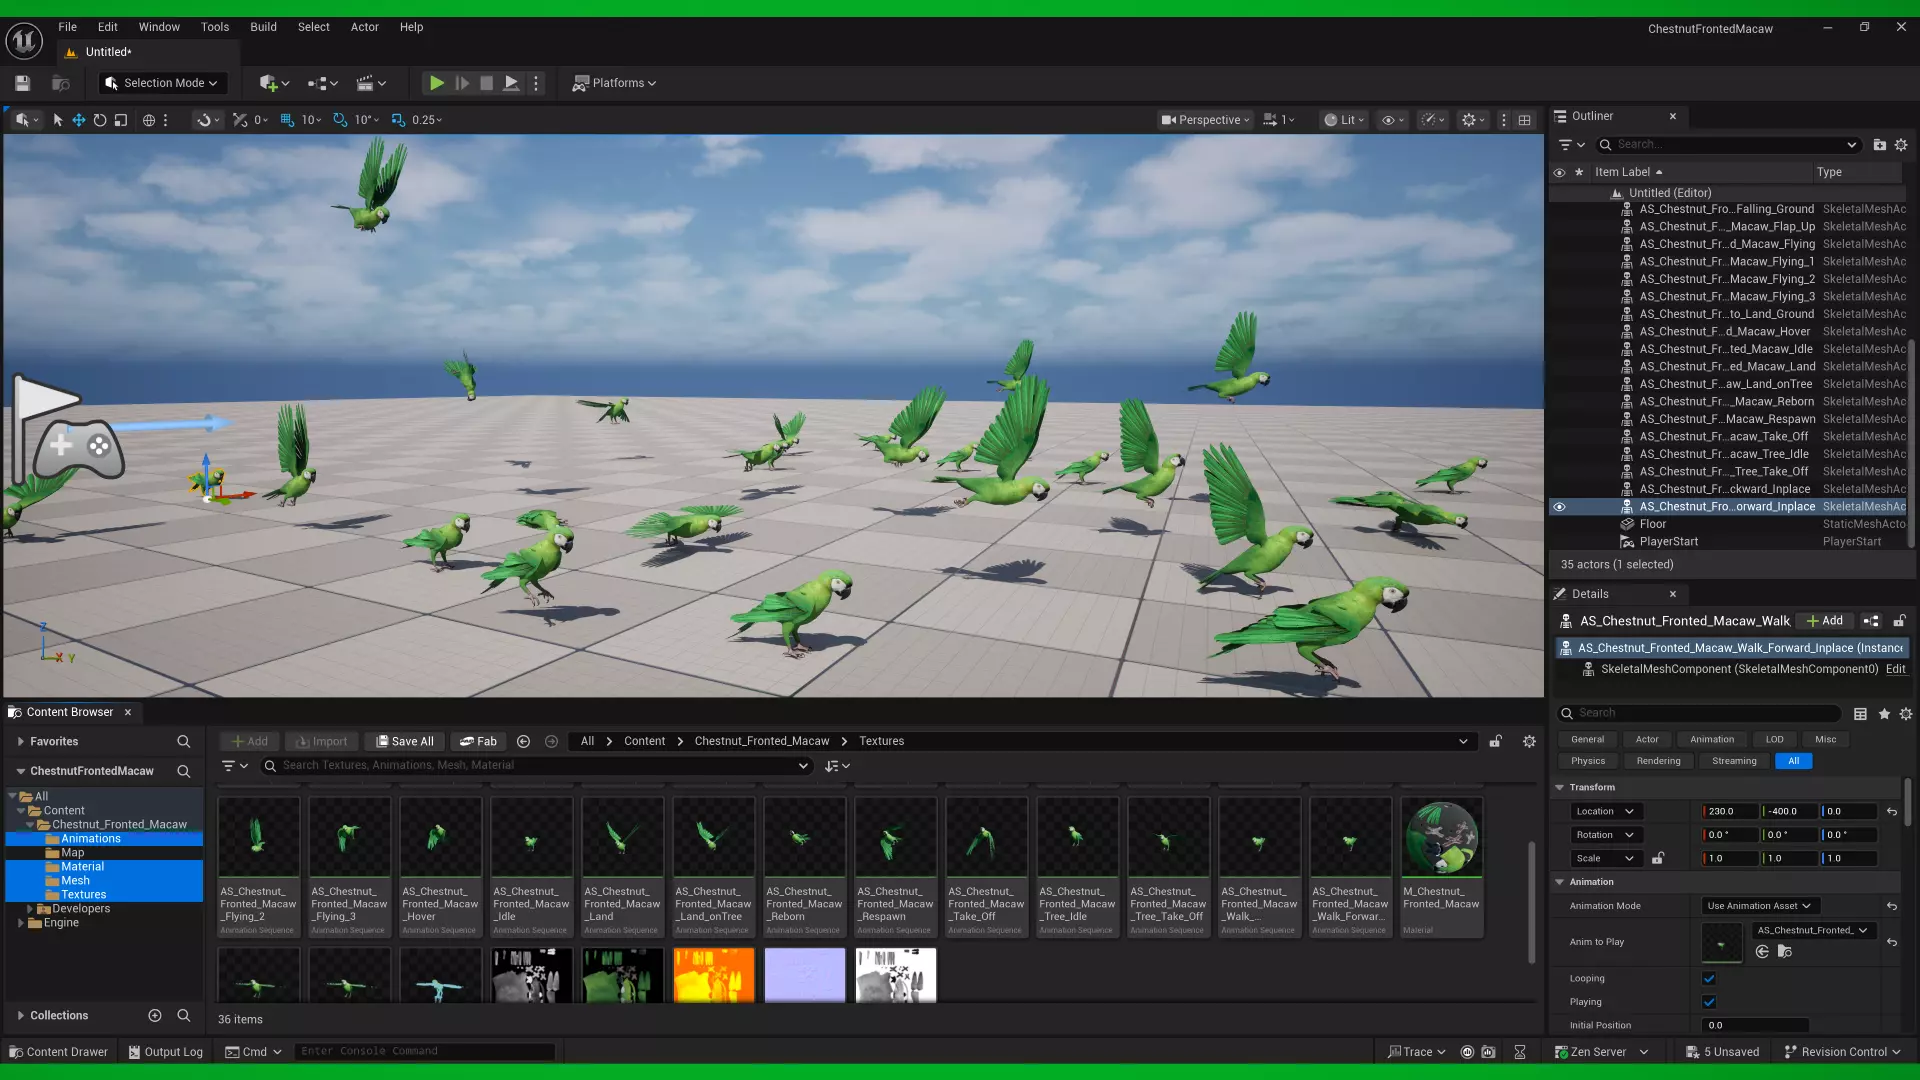Image resolution: width=1920 pixels, height=1080 pixels.
Task: Expand the Developers folder
Action: pos(30,909)
